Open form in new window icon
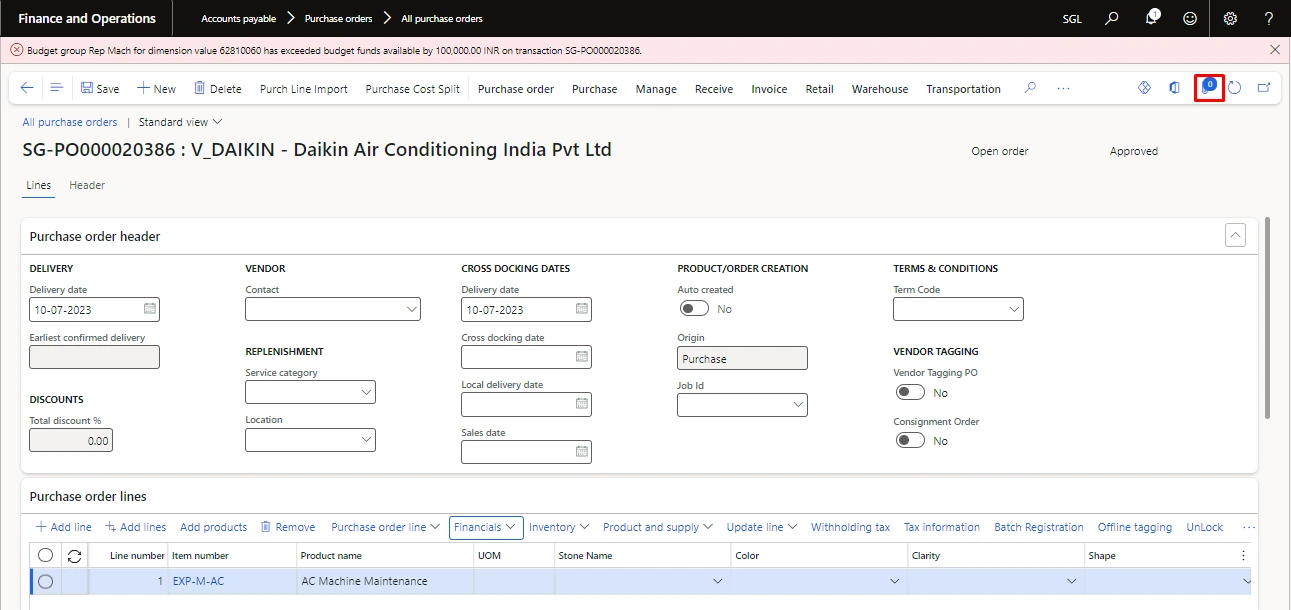This screenshot has width=1291, height=610. (x=1264, y=88)
